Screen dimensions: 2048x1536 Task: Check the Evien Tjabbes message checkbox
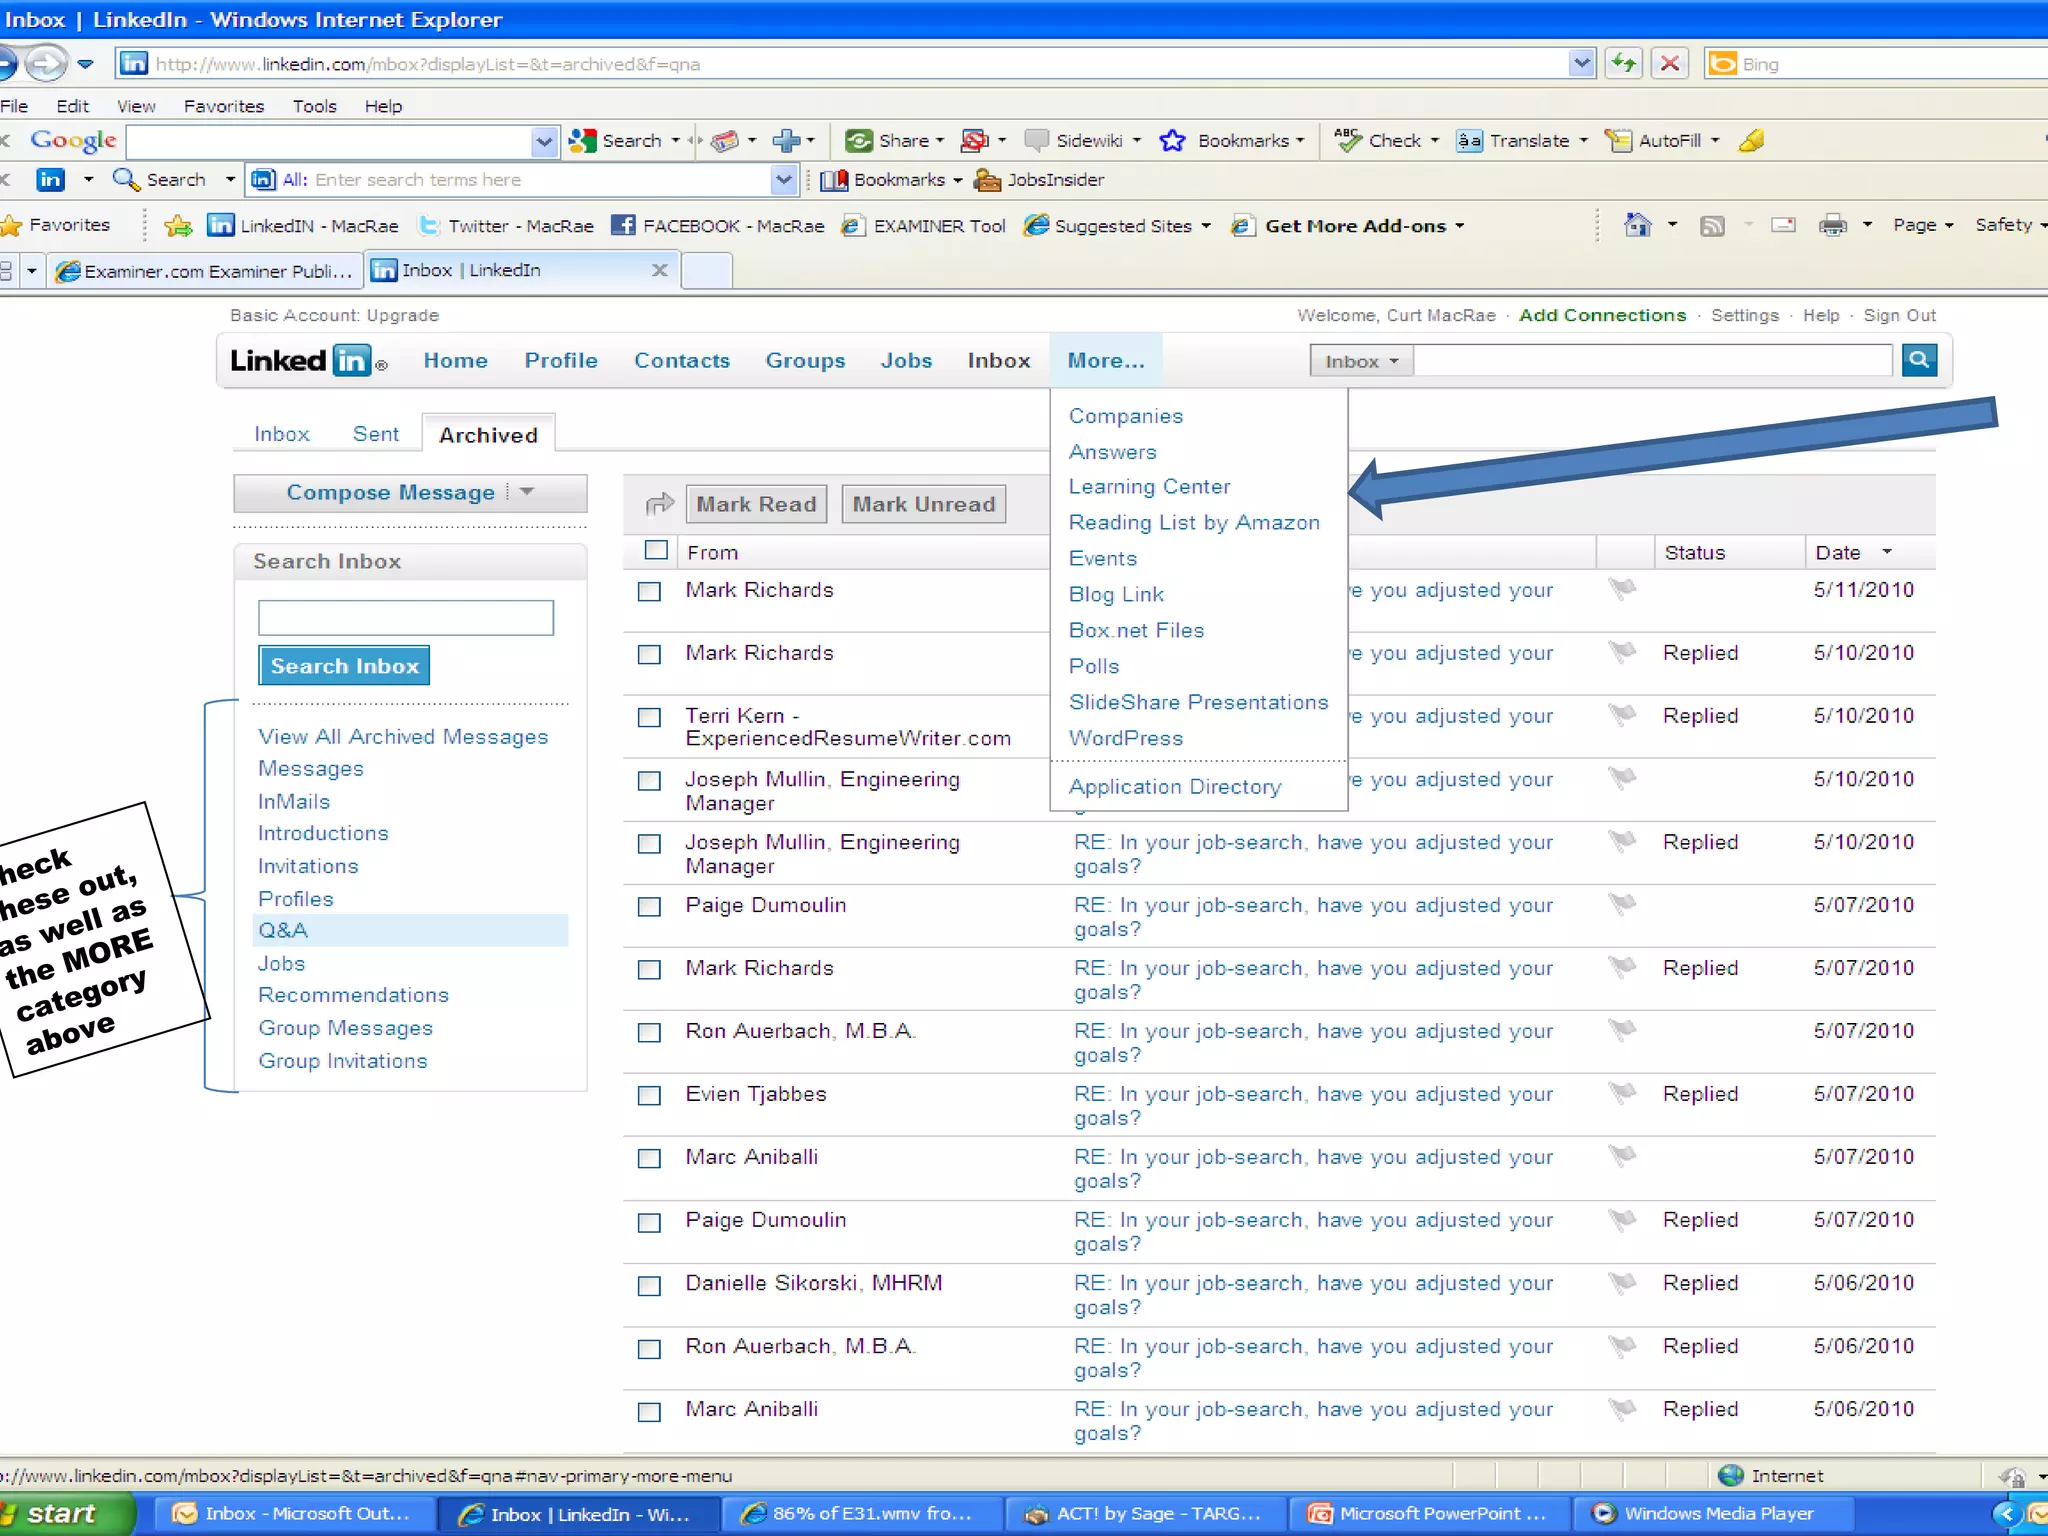click(x=650, y=1095)
